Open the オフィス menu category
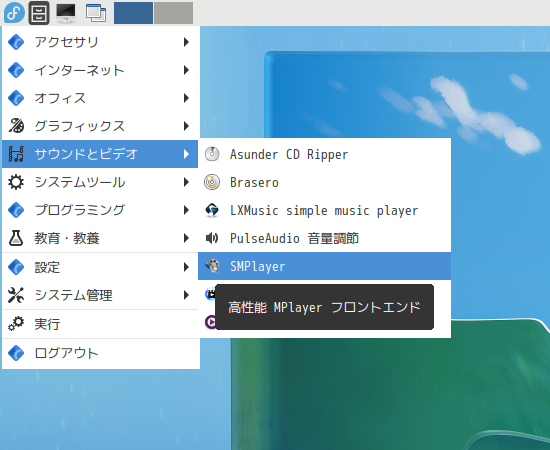Image resolution: width=550 pixels, height=450 pixels. click(x=100, y=98)
